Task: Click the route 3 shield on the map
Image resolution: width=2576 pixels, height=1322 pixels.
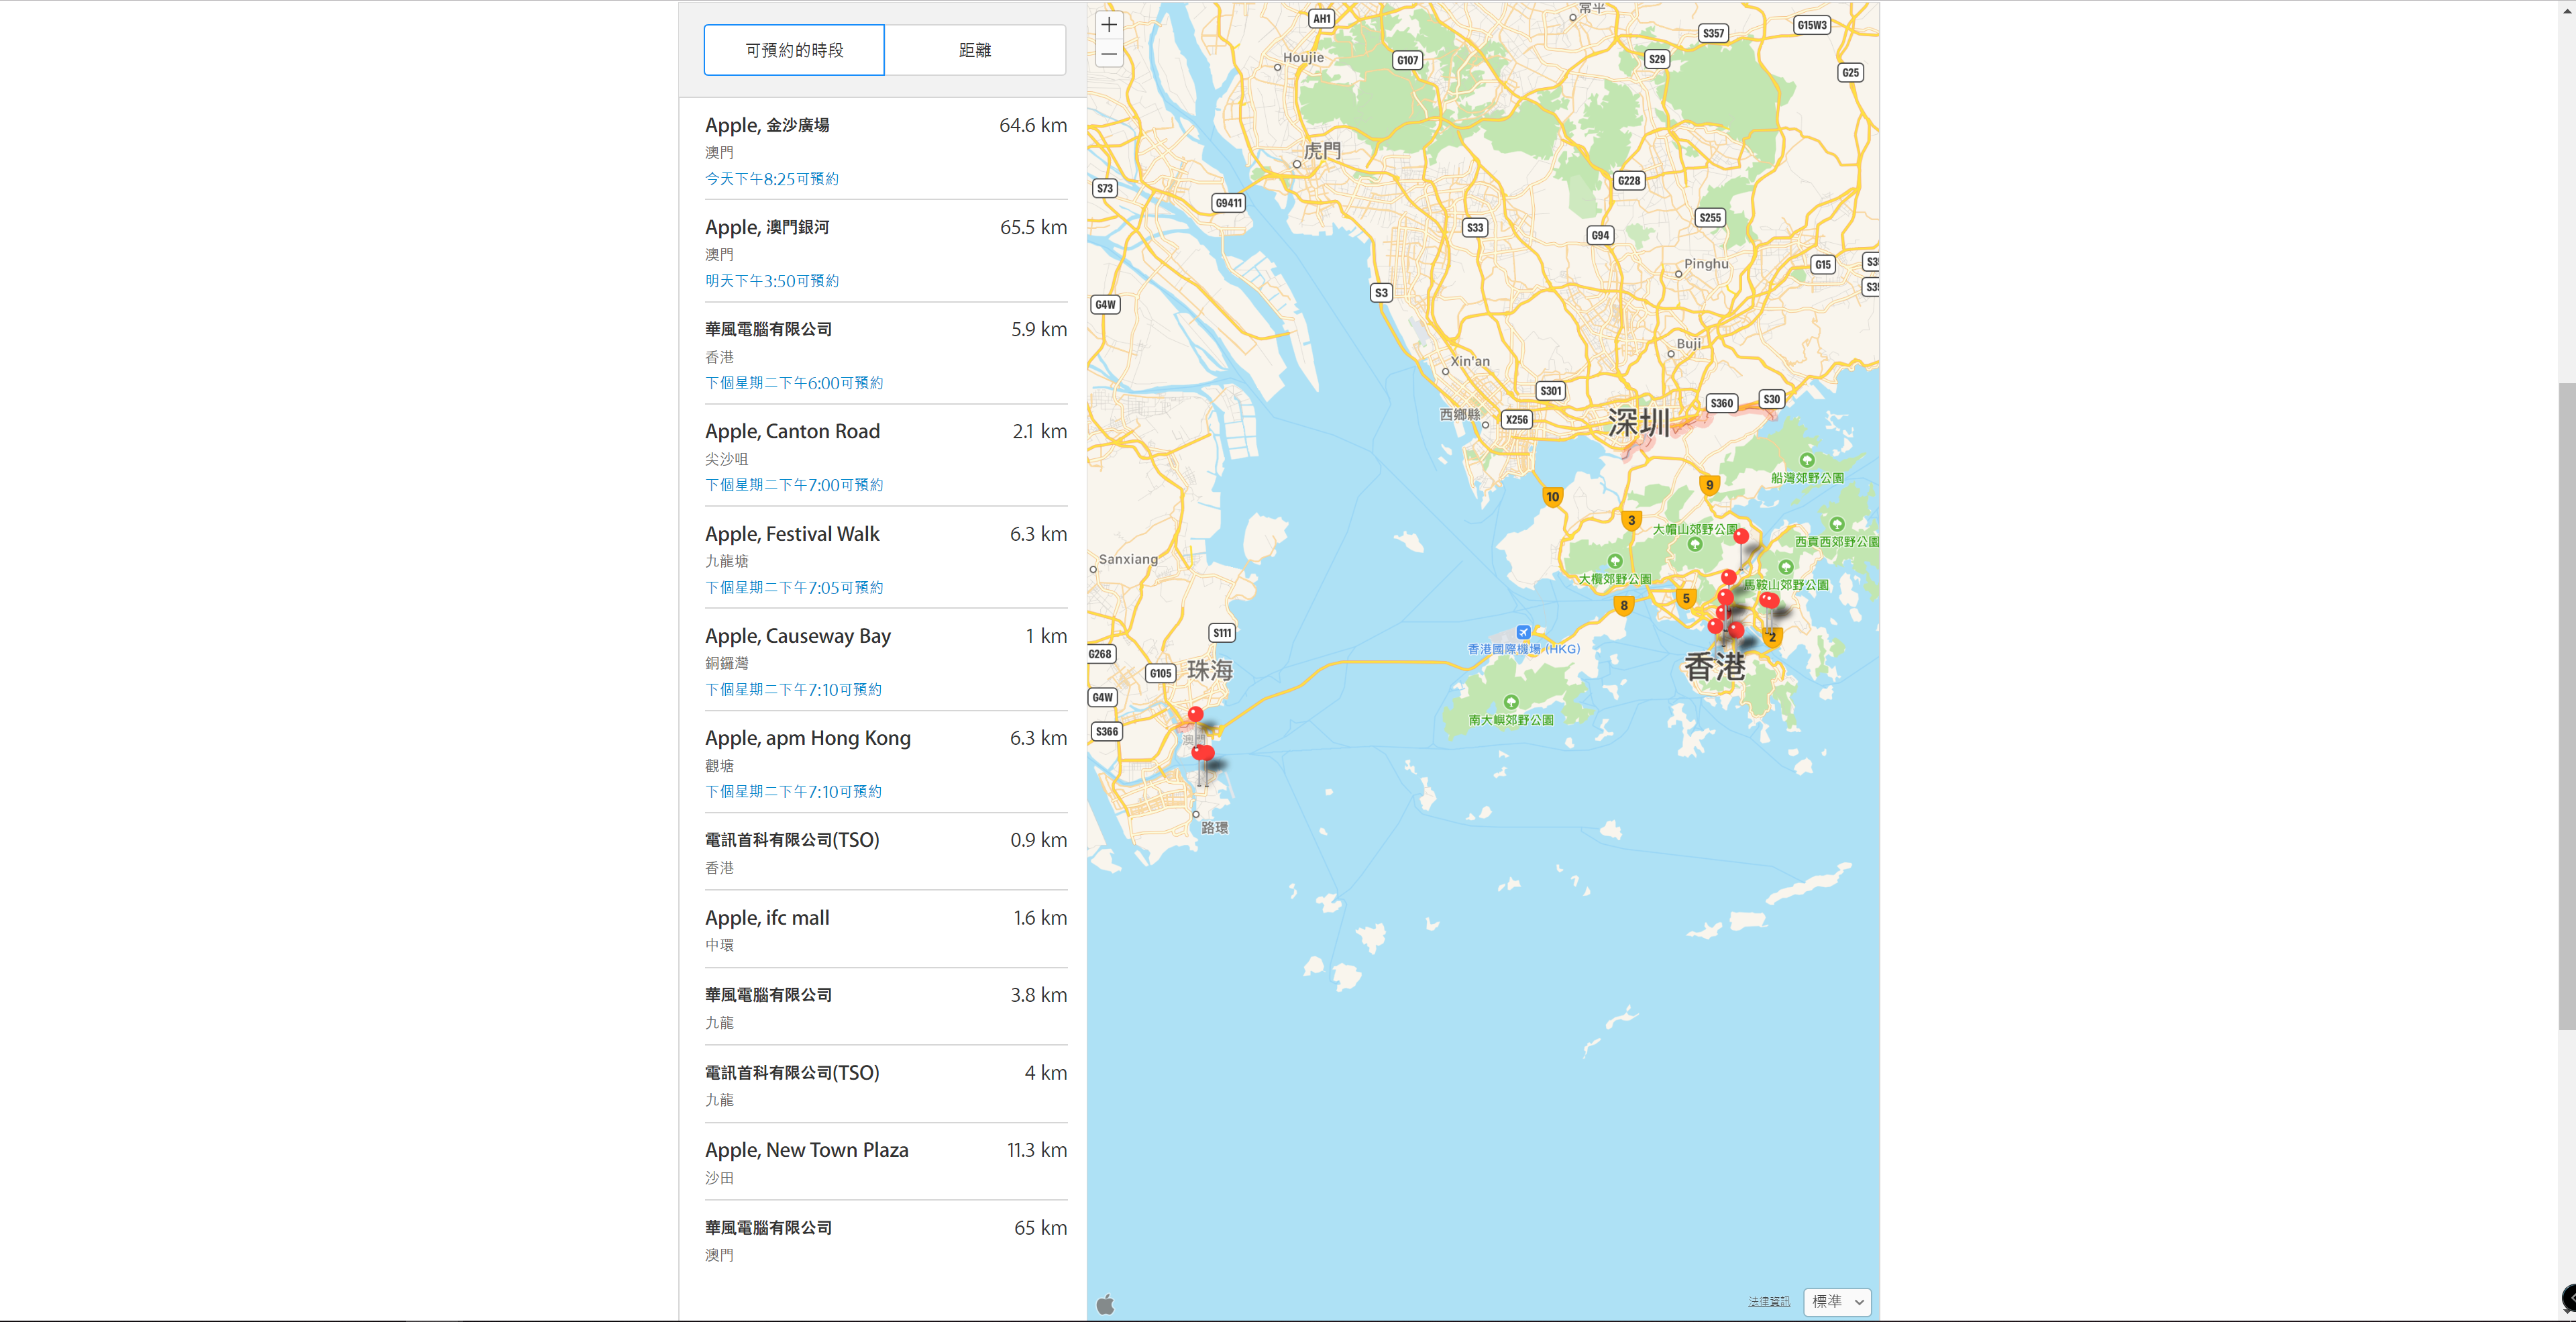Action: click(1631, 520)
